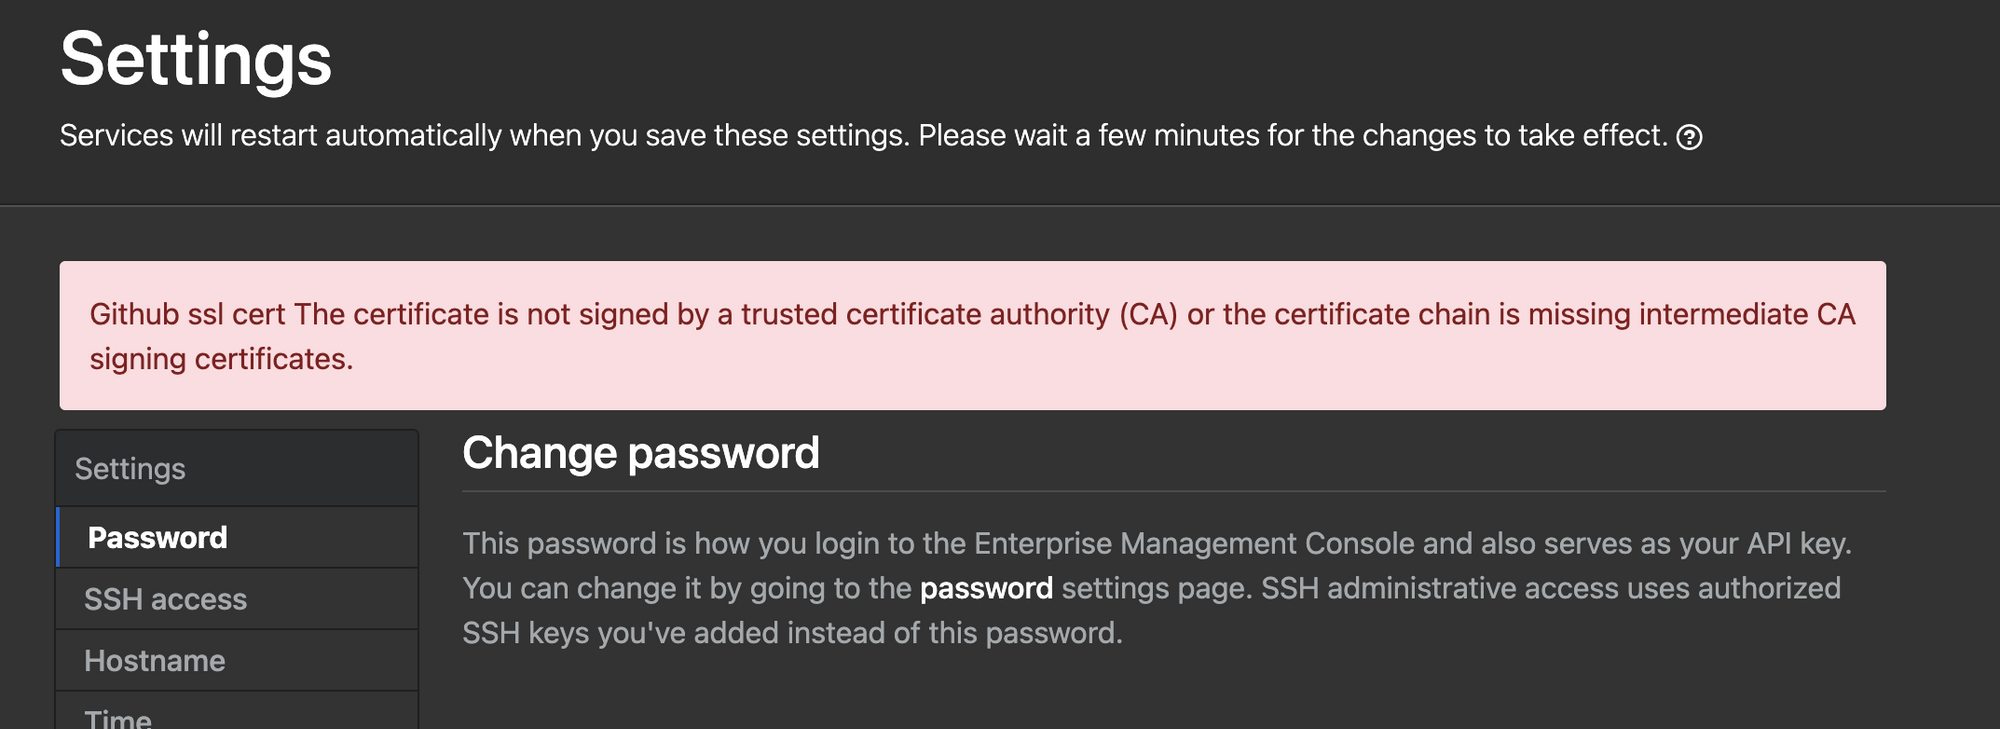
Task: Follow the bold password settings link
Action: tap(986, 588)
